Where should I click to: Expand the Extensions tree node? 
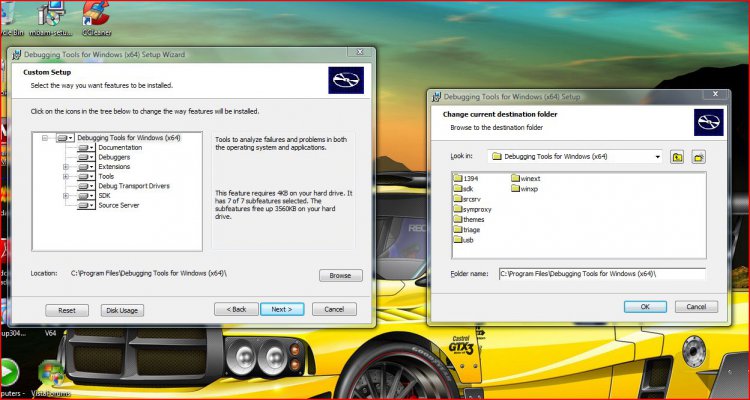66,167
